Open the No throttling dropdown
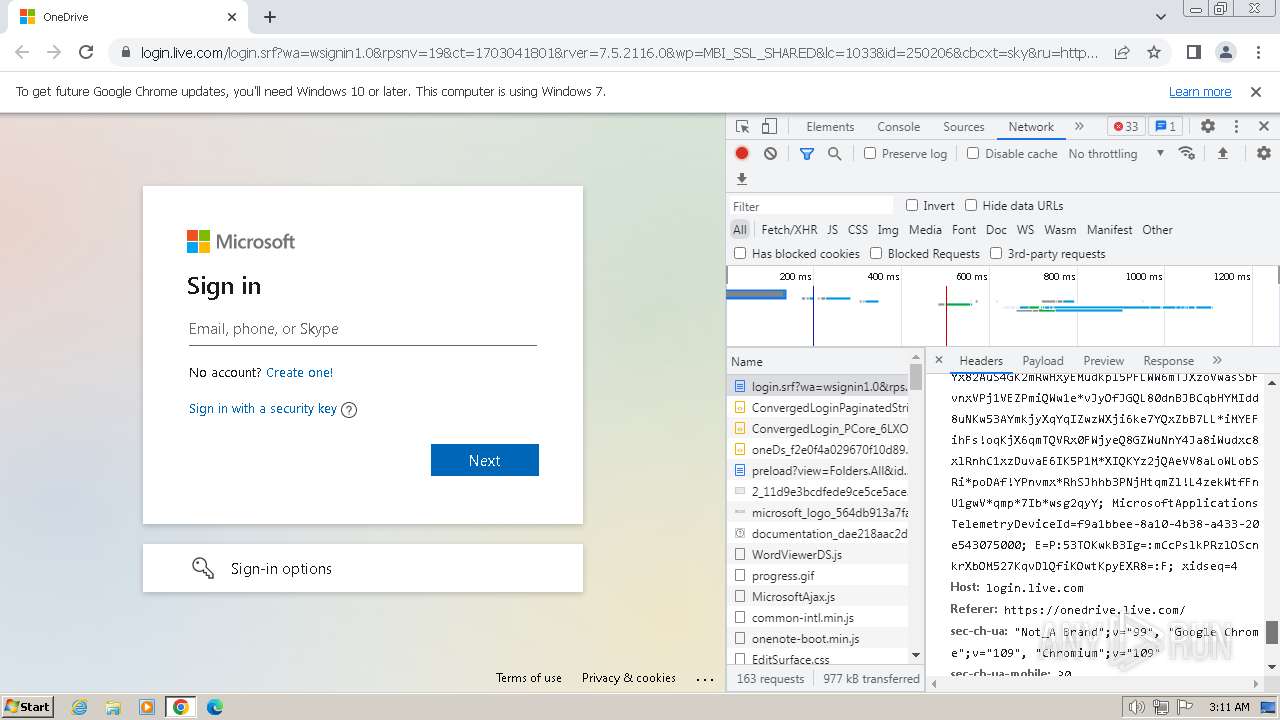The width and height of the screenshot is (1280, 720). coord(1116,153)
